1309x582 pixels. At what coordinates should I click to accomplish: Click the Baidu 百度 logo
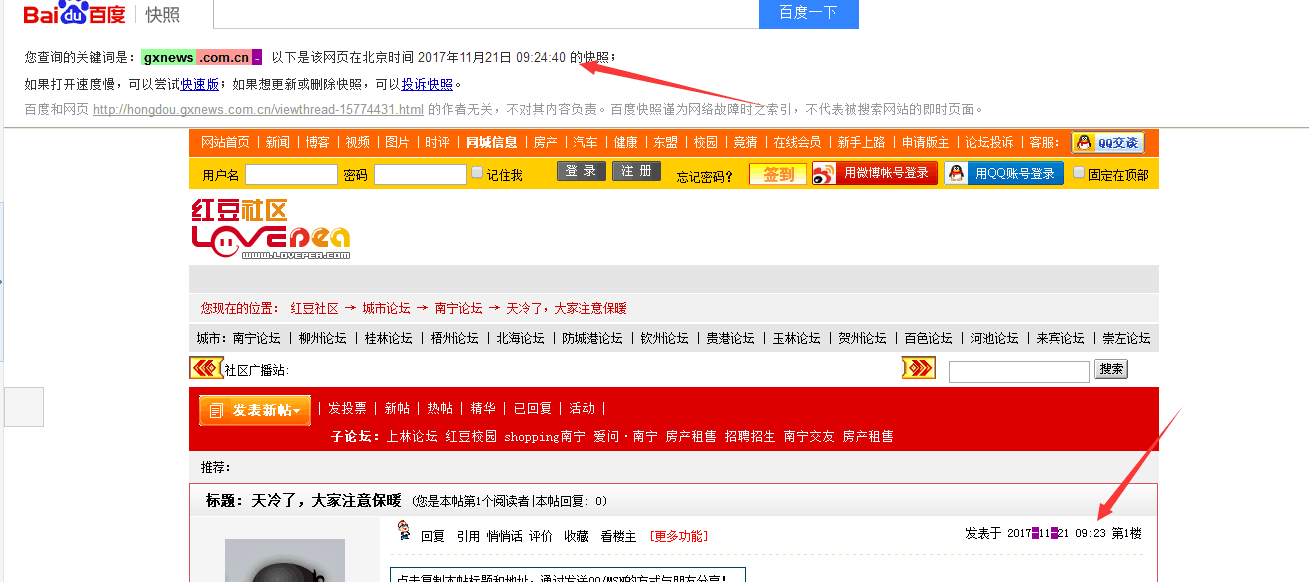tap(60, 14)
